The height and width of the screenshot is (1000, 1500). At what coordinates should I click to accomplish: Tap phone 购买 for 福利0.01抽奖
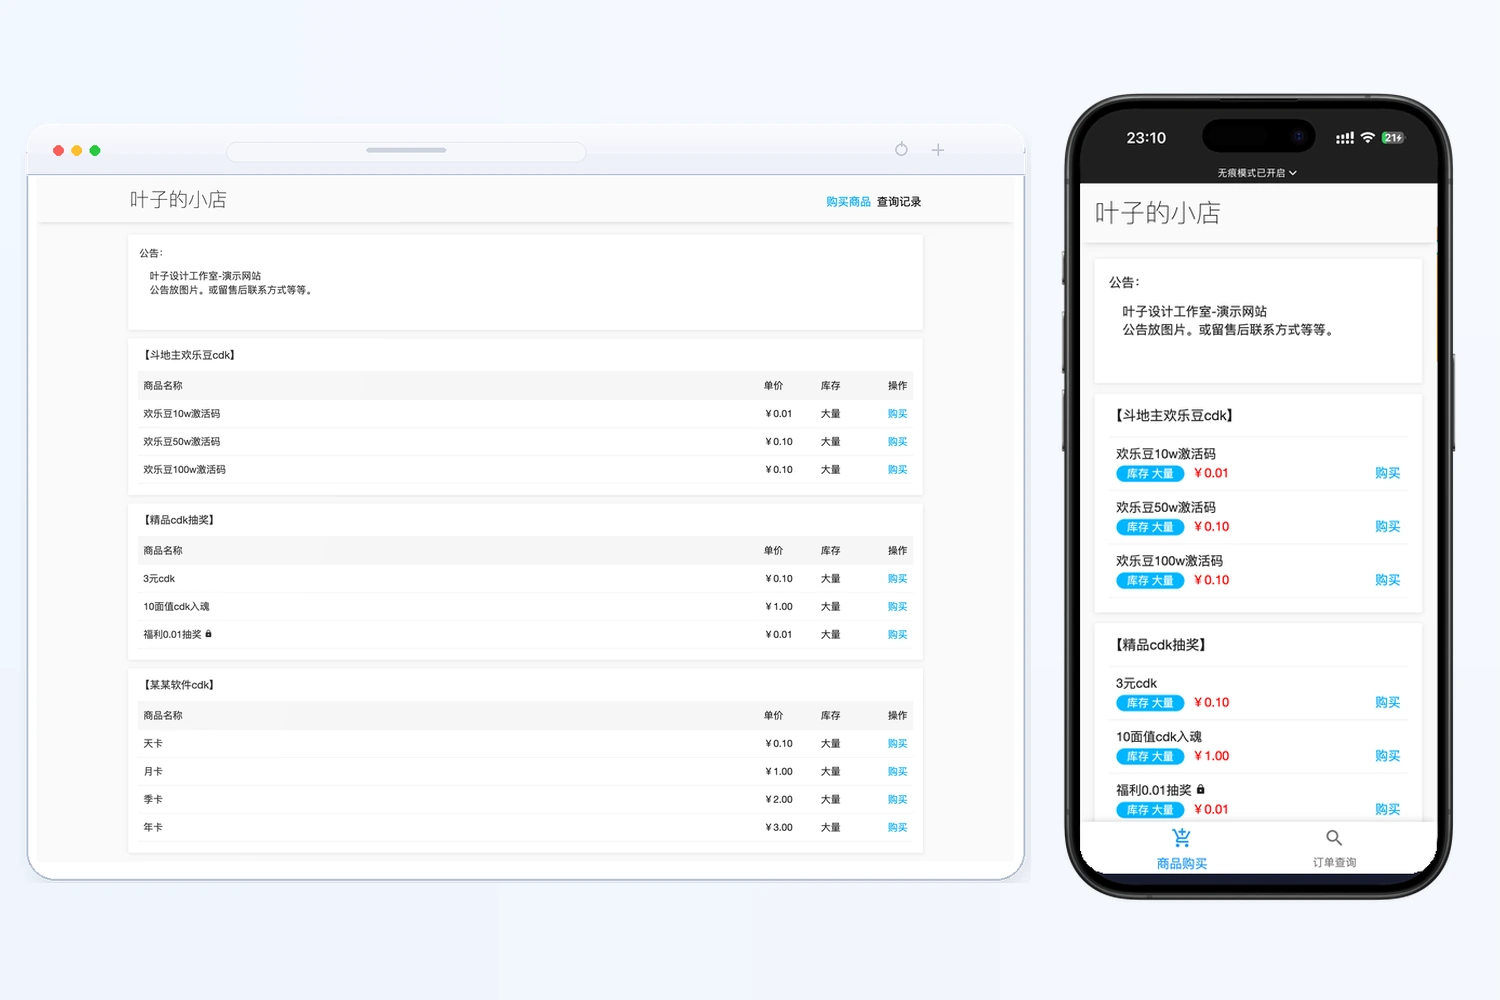(1387, 810)
